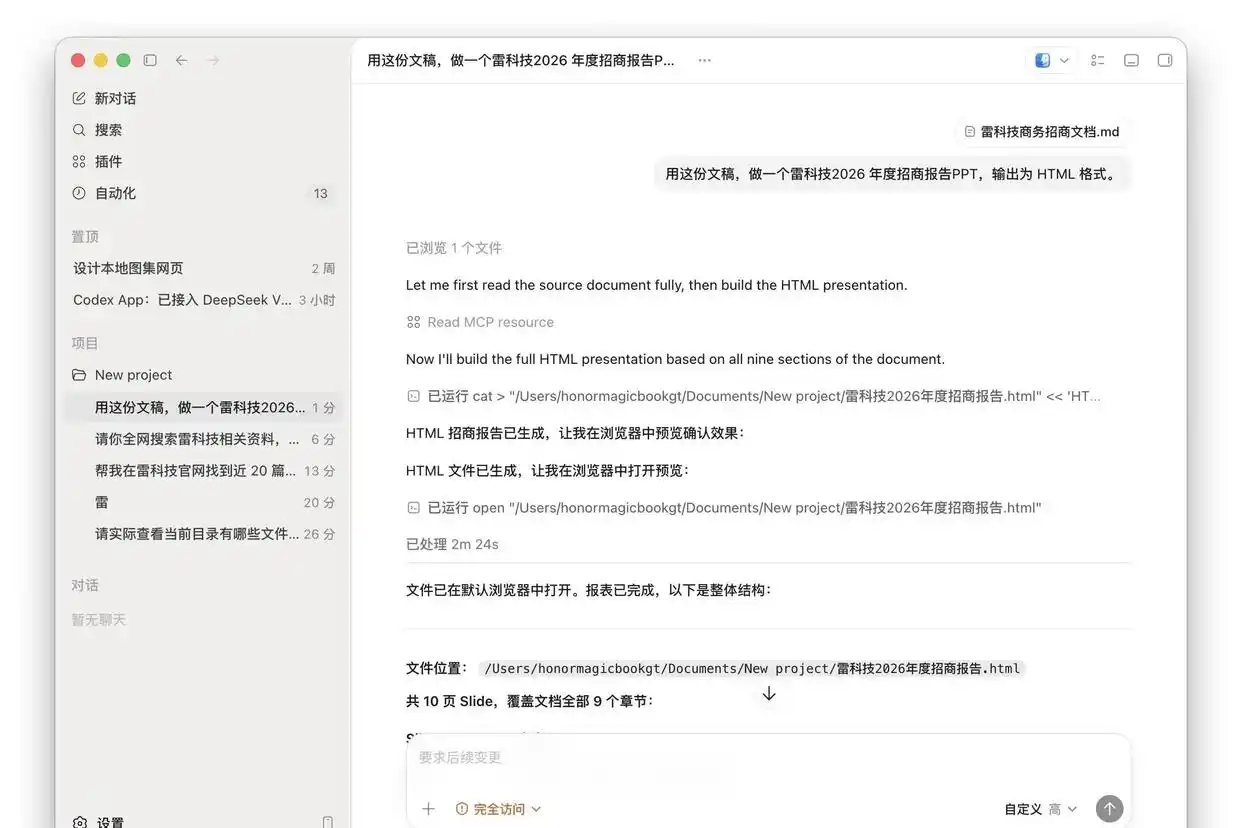This screenshot has width=1242, height=828.
Task: Jump to bottom with the down arrow
Action: (769, 694)
